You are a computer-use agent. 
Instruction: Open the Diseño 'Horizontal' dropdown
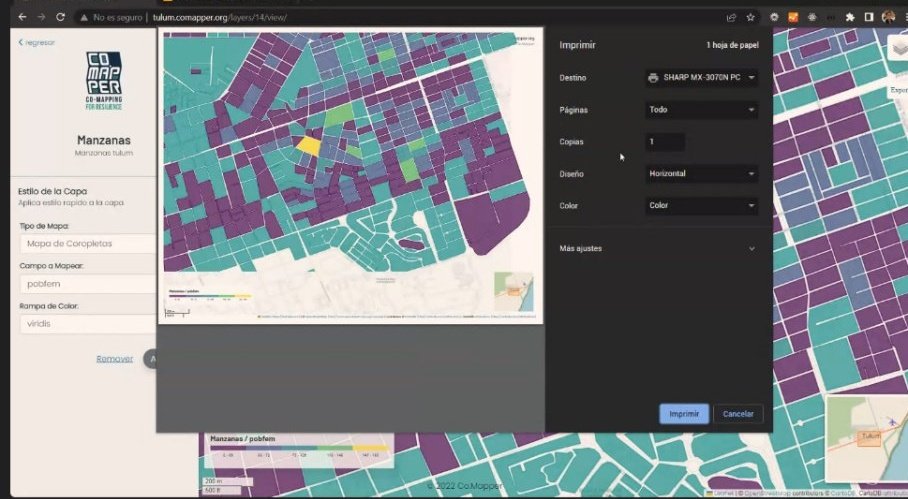point(701,174)
